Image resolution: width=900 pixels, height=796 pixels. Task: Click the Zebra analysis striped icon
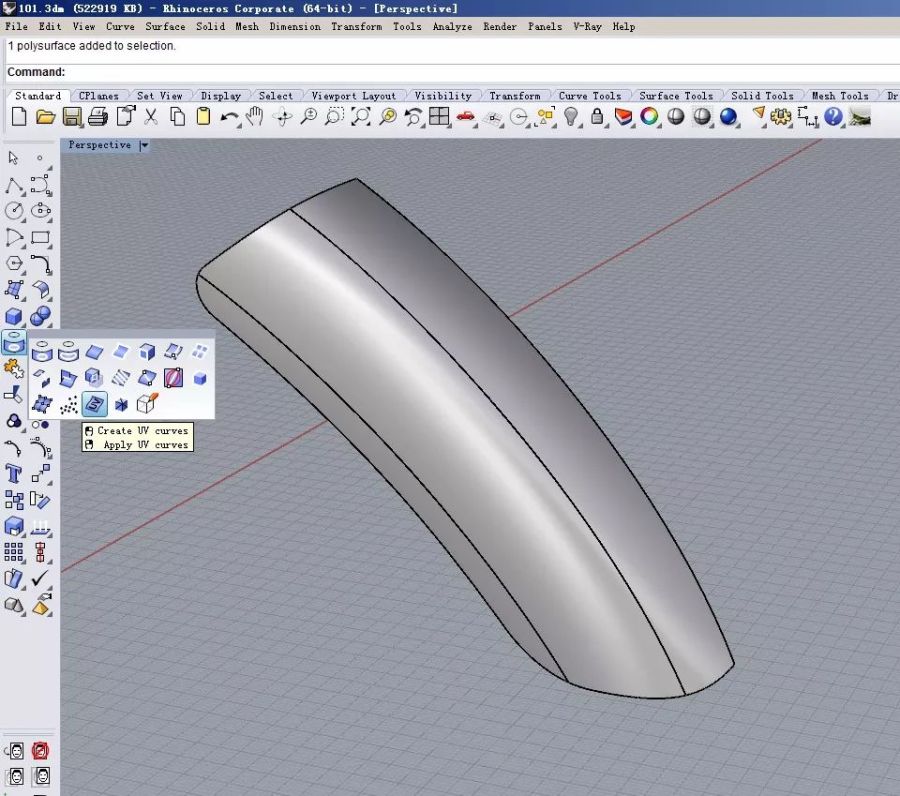(x=120, y=378)
